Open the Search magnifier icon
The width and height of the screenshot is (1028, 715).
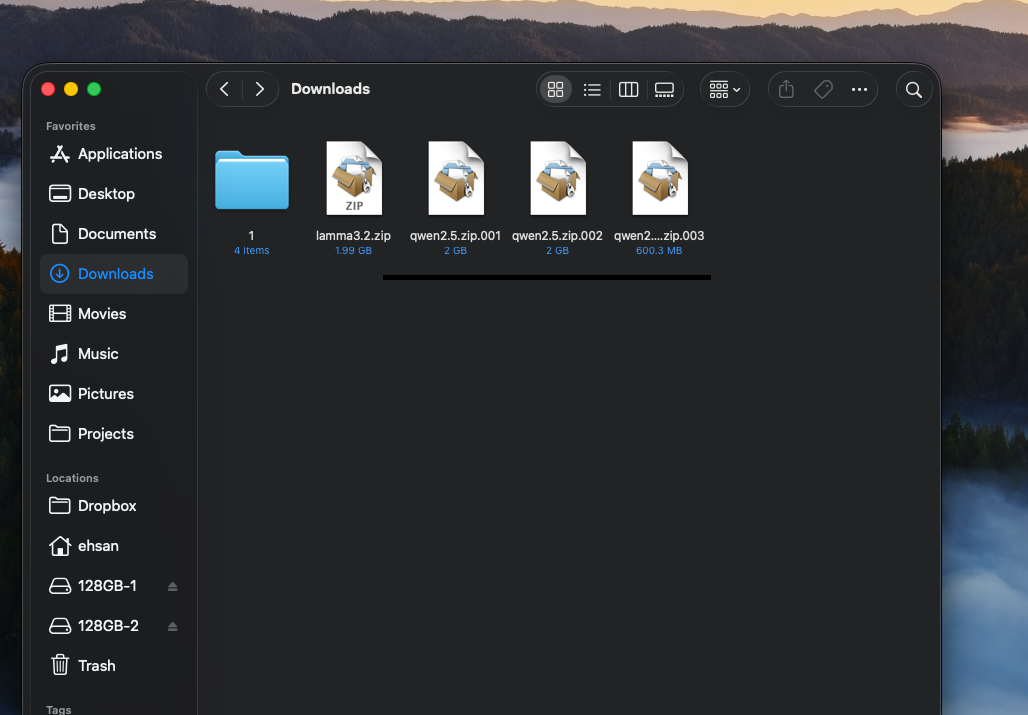(x=913, y=89)
